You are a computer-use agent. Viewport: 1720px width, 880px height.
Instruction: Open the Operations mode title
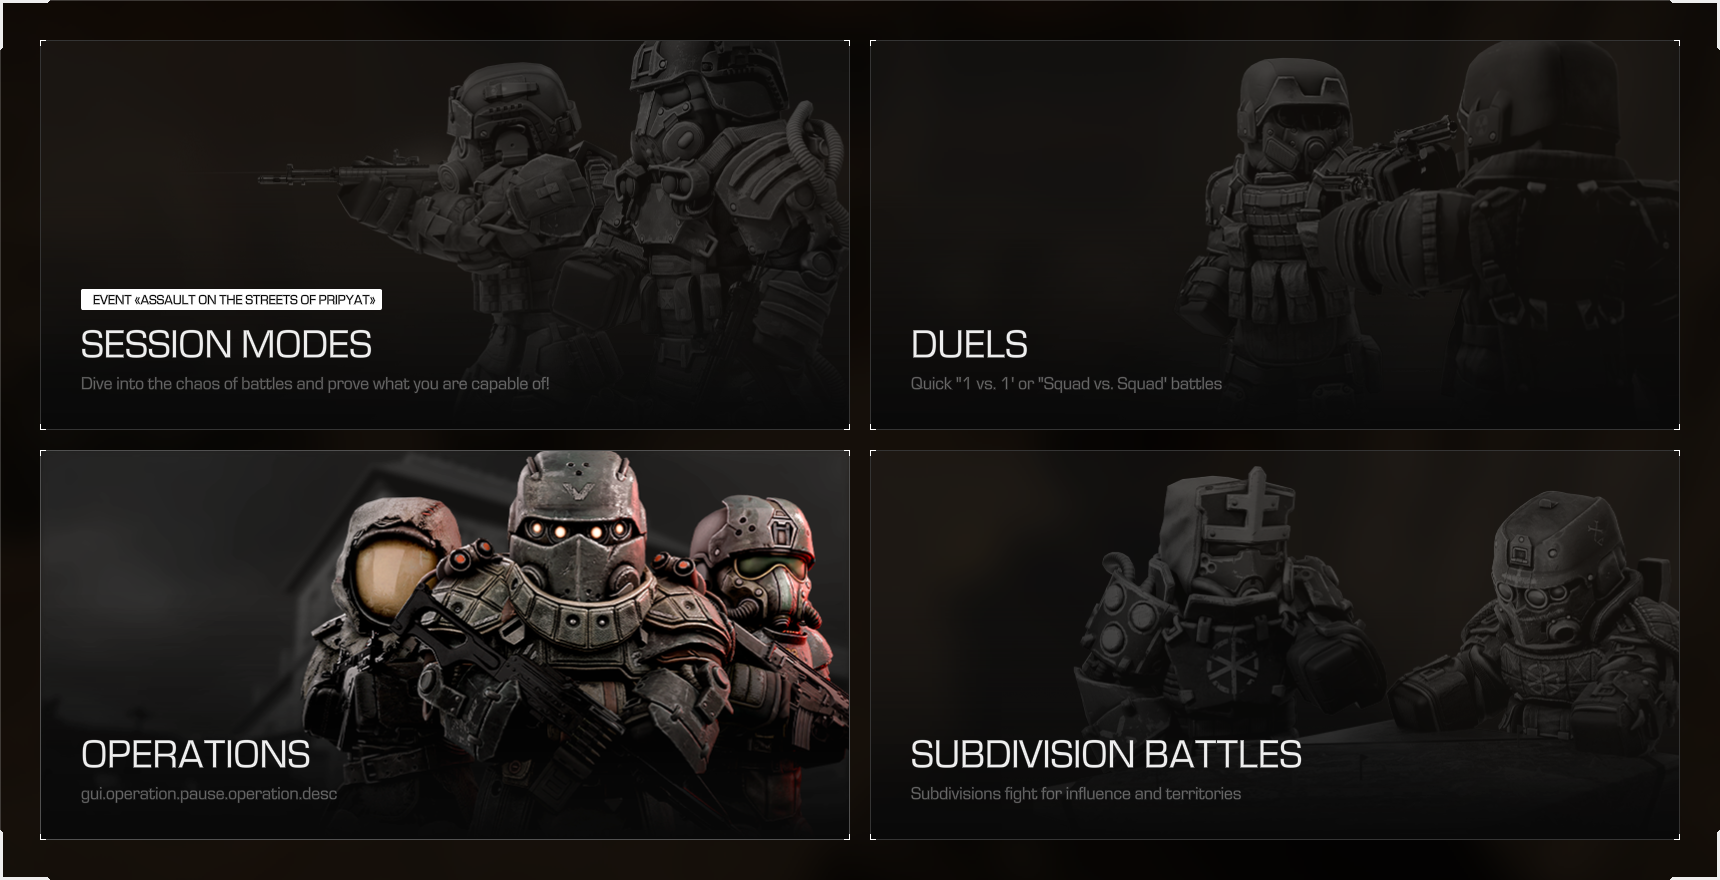(x=196, y=755)
